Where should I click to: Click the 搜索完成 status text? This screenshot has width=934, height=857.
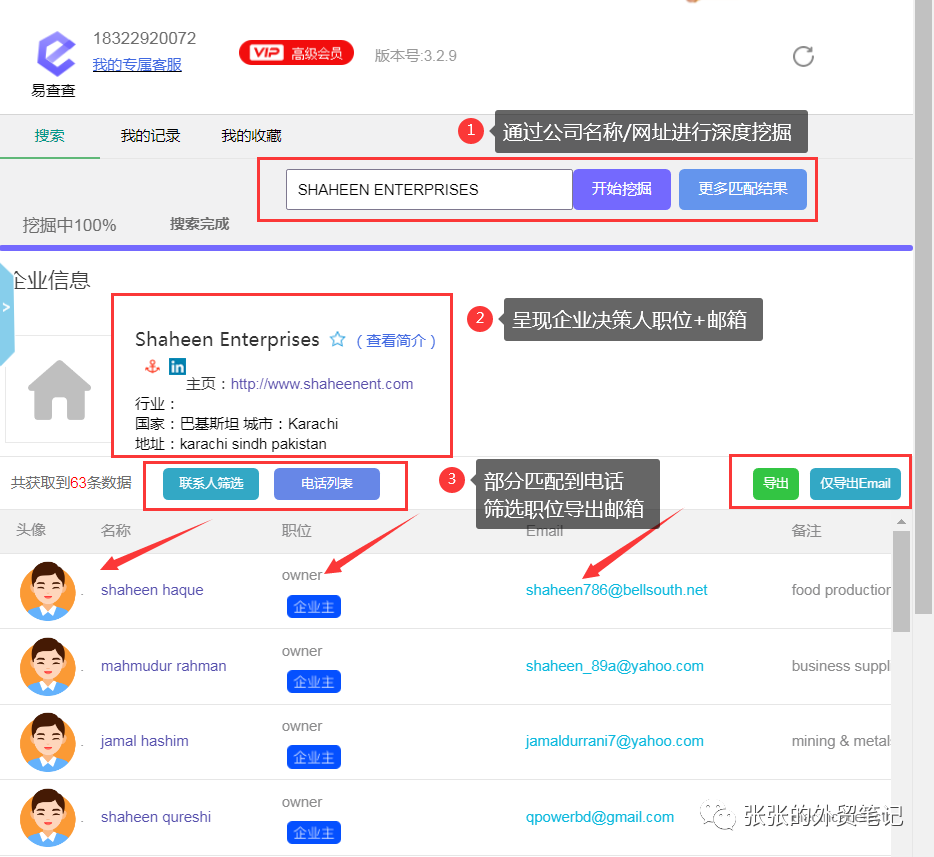(200, 224)
